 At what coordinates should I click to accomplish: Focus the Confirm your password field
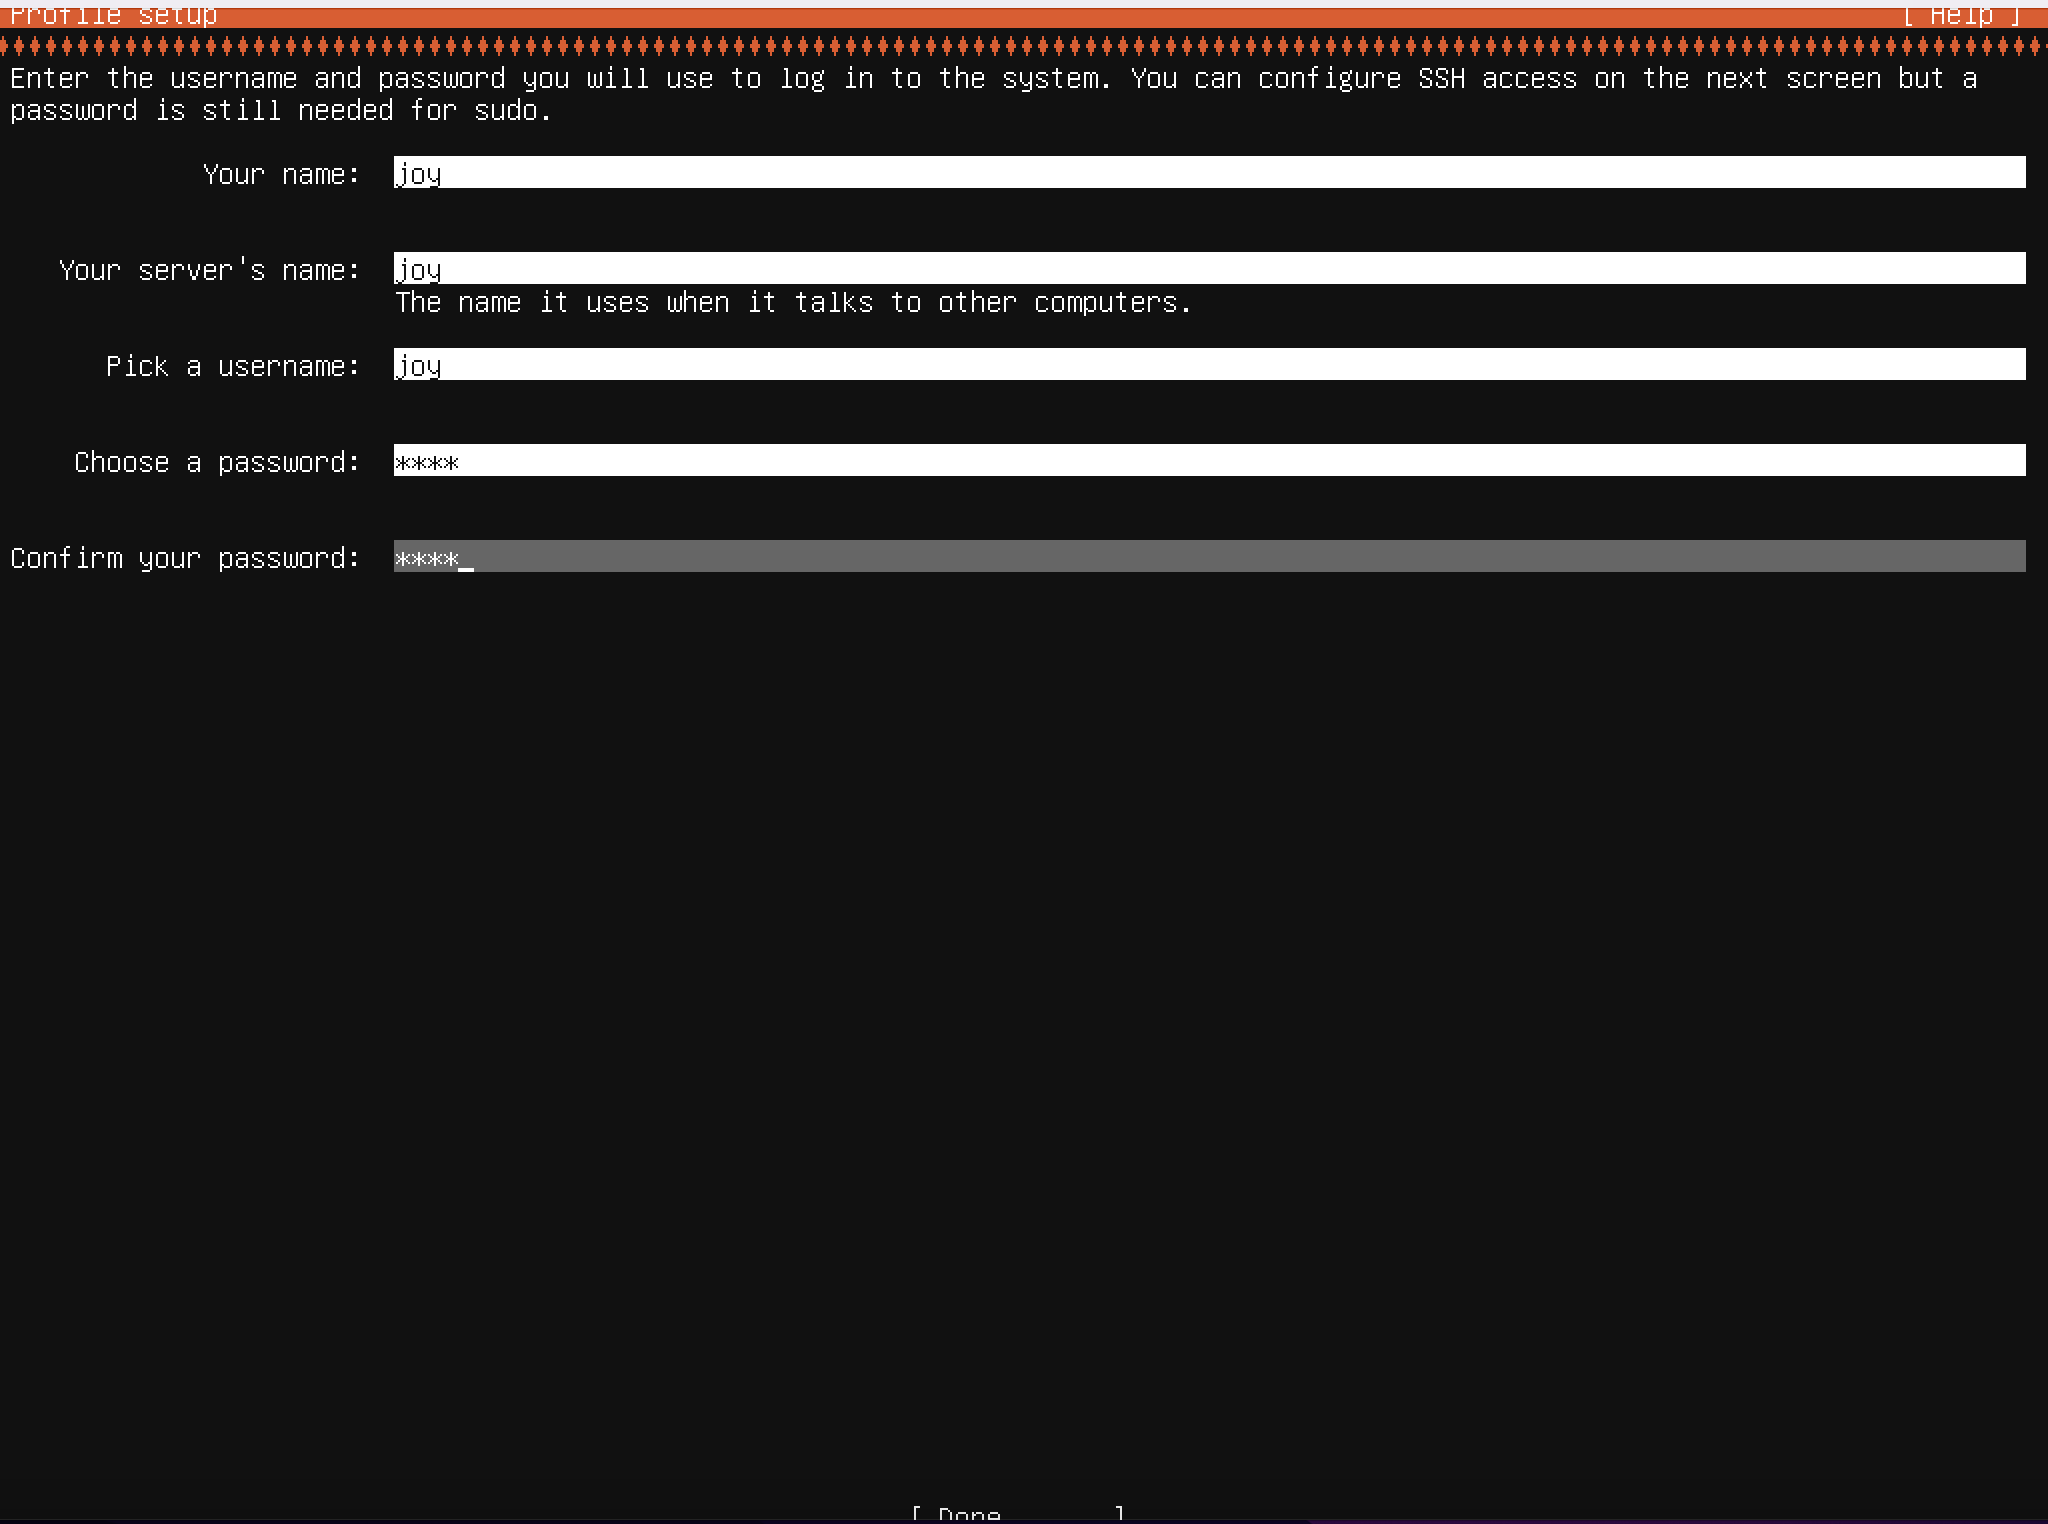coord(1208,556)
